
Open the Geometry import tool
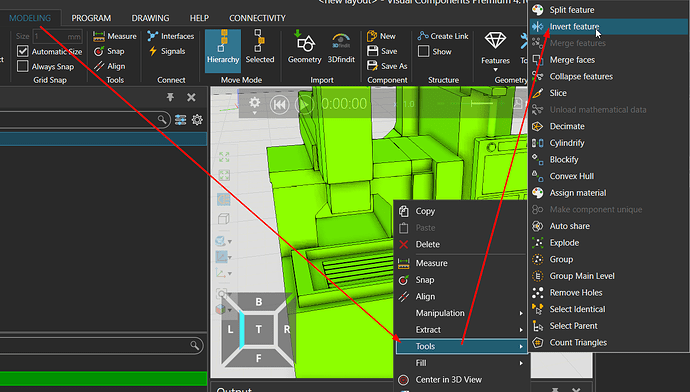tap(305, 47)
